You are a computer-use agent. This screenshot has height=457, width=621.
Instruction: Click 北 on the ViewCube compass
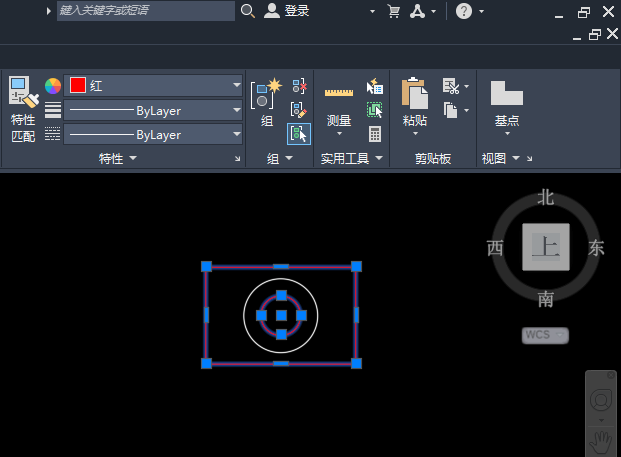tap(545, 197)
